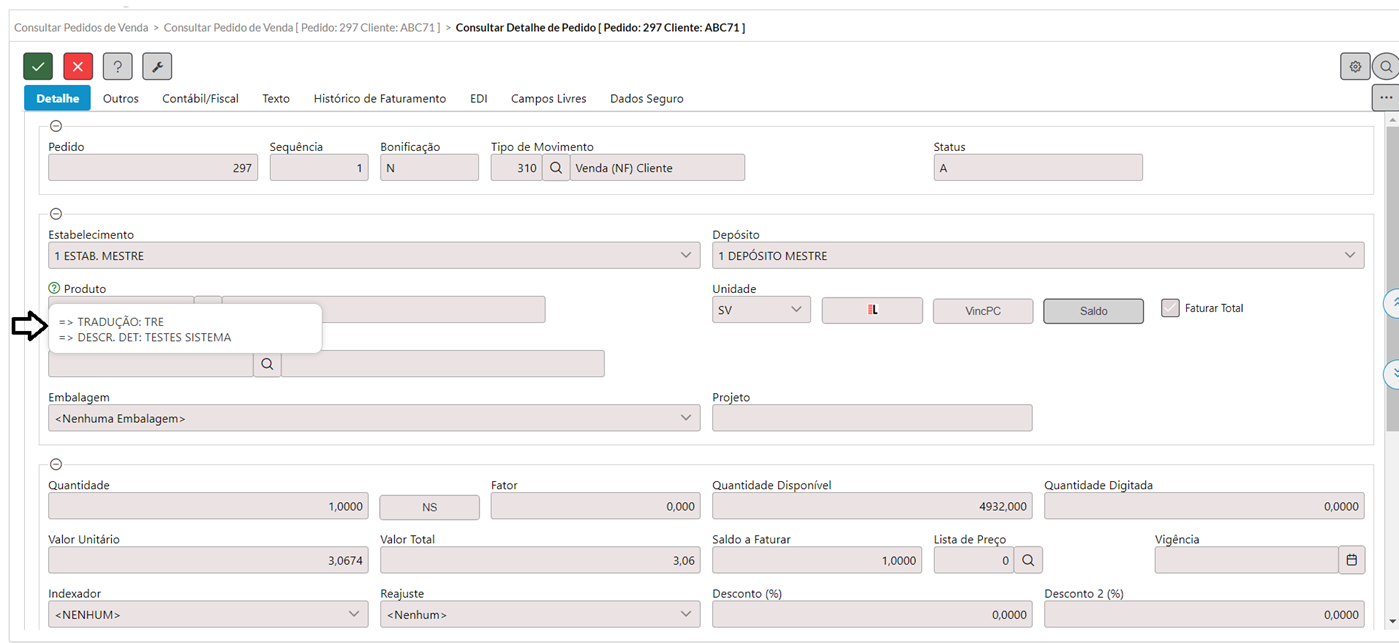
Task: Cancel using the red X button
Action: pyautogui.click(x=78, y=67)
